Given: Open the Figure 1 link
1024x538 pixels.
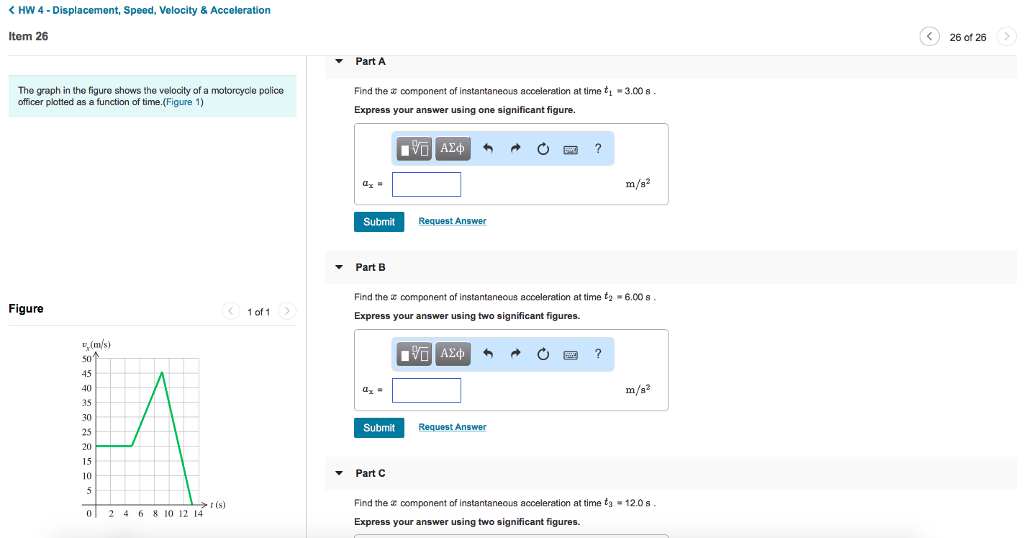Looking at the screenshot, I should [184, 102].
